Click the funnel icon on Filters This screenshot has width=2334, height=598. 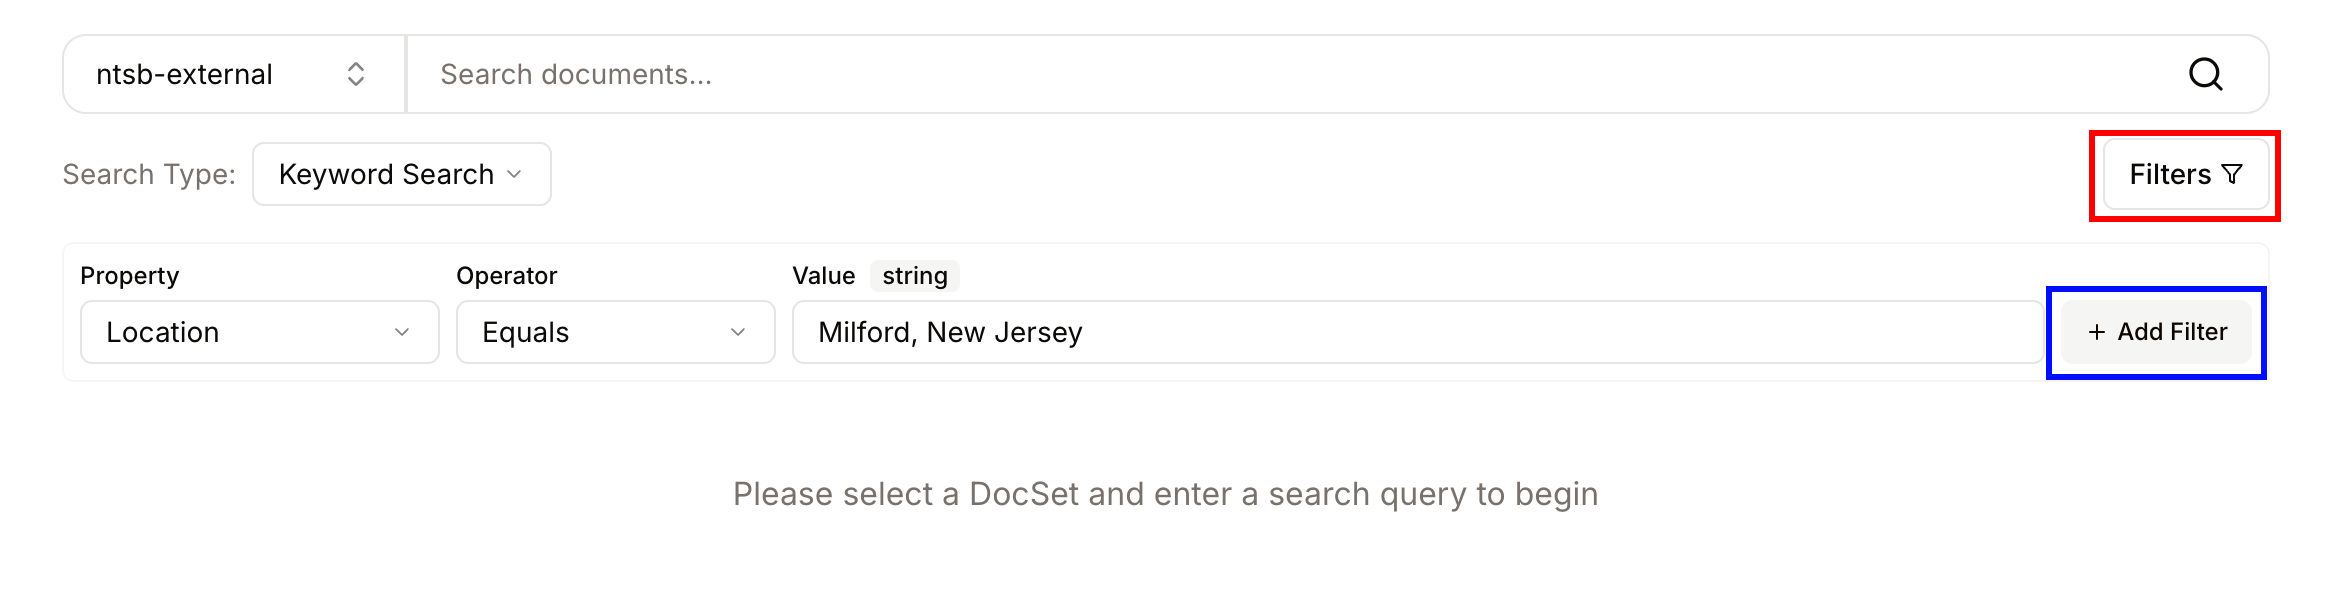point(2232,175)
